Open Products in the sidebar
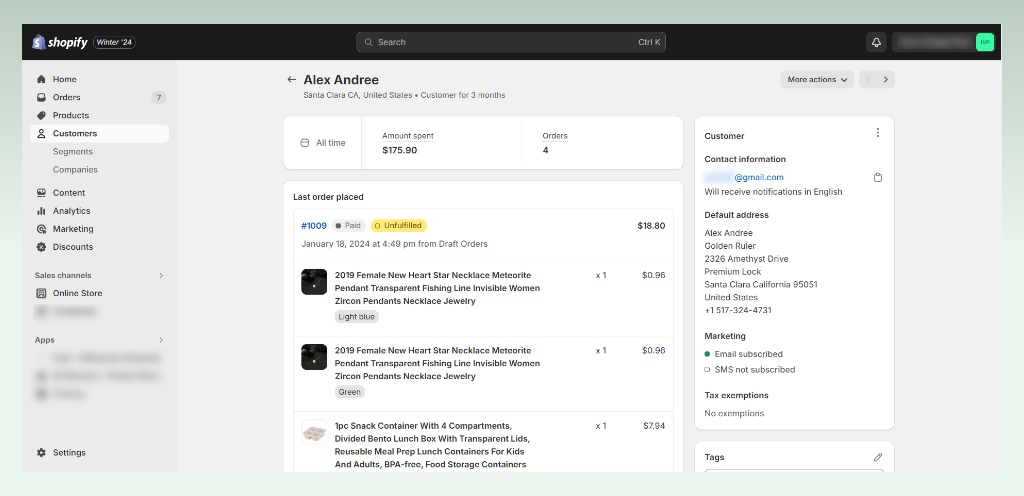The width and height of the screenshot is (1024, 496). coord(99,116)
